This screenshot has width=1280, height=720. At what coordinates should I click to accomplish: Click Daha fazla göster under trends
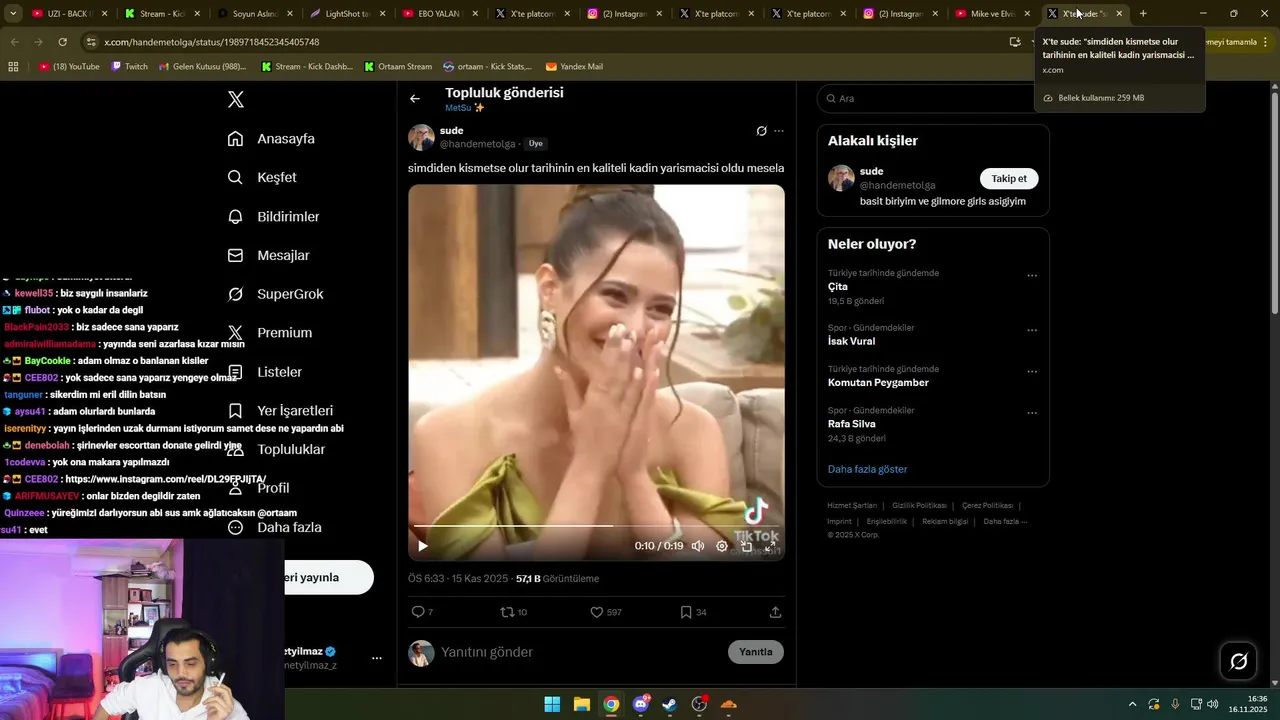(x=868, y=469)
